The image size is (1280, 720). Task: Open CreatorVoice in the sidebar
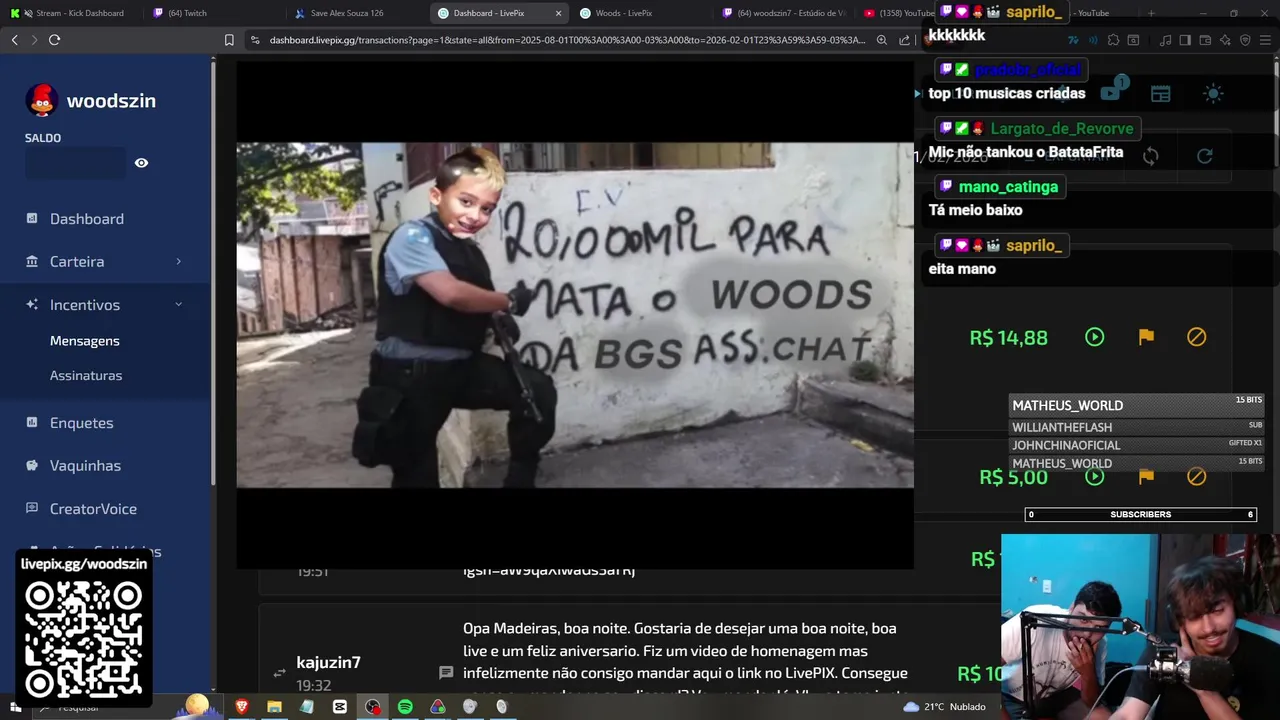[94, 509]
